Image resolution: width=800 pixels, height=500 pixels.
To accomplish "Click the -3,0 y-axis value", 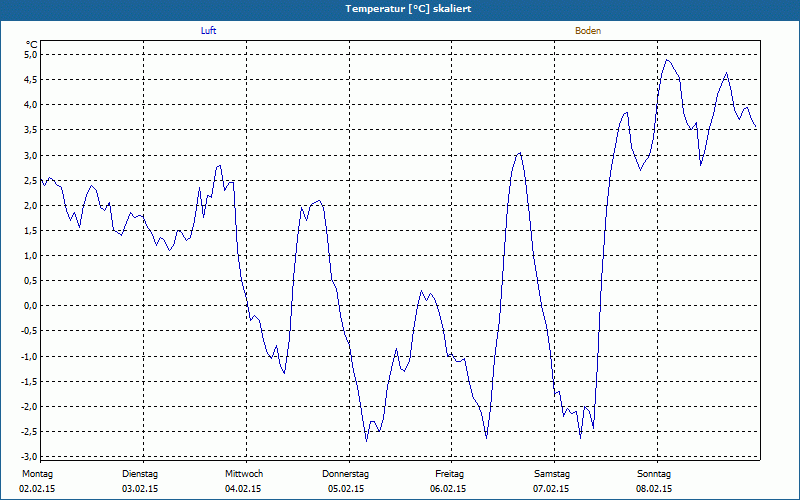I will (30, 456).
